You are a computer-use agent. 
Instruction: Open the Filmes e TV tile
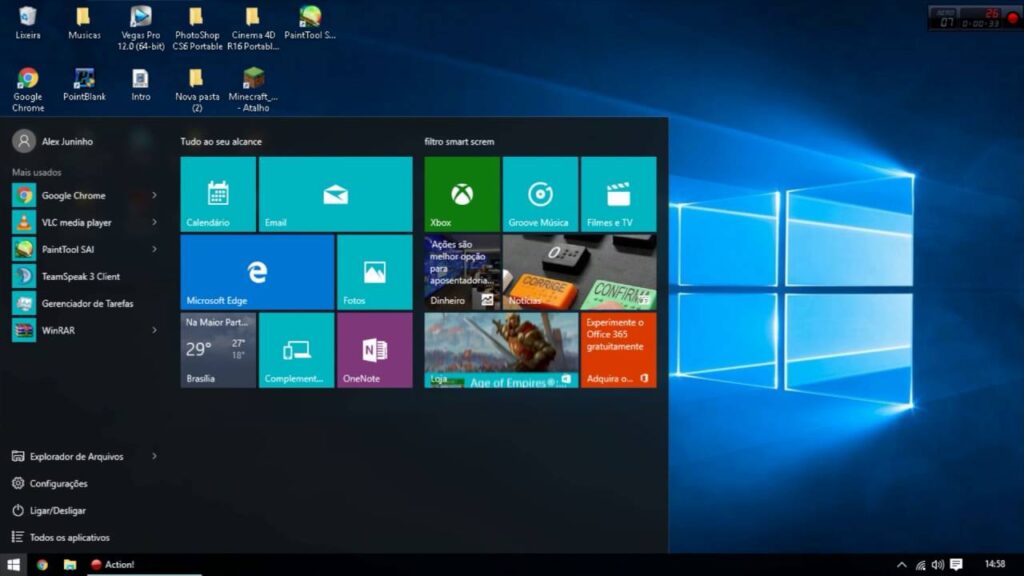618,194
